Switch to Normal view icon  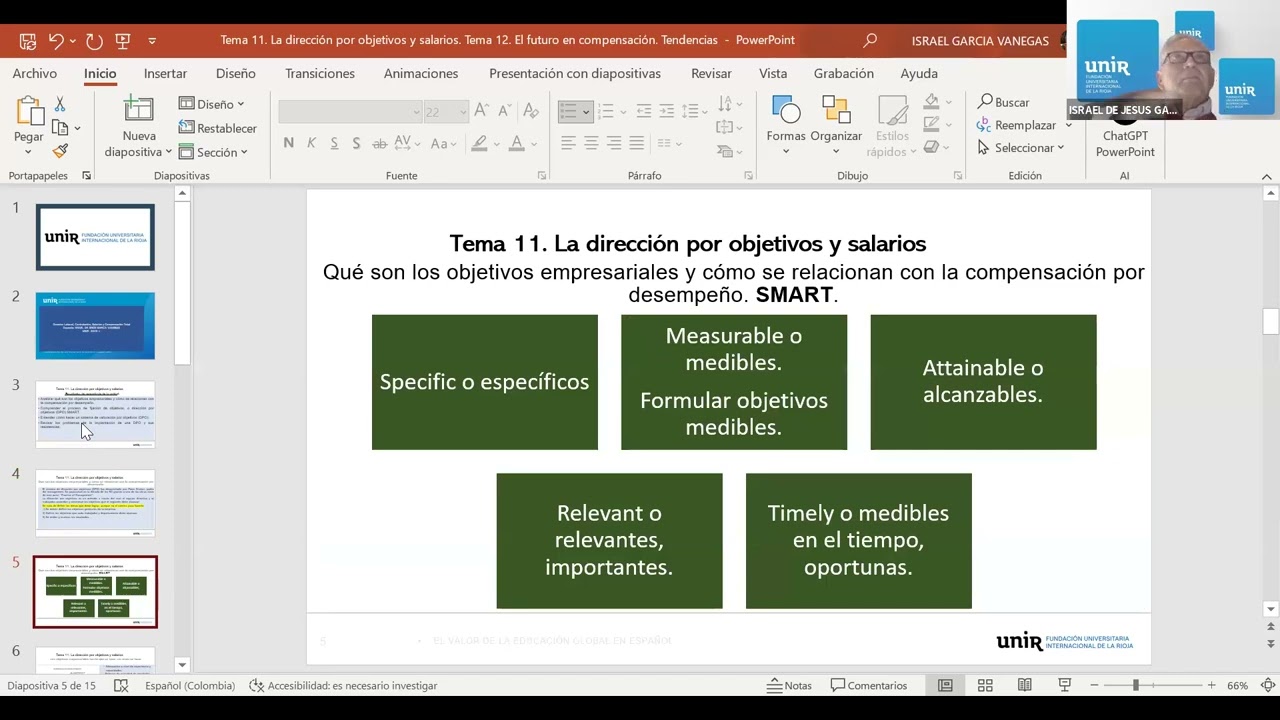[x=945, y=685]
